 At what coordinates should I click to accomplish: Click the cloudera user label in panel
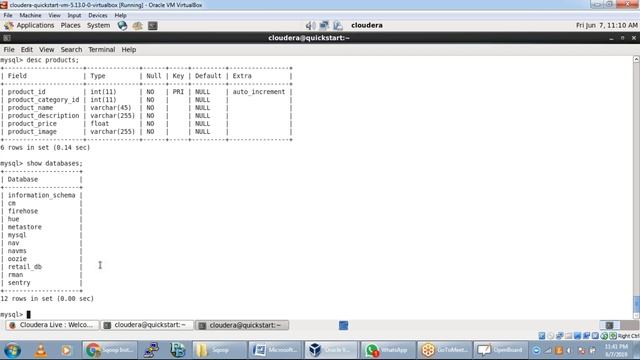(x=367, y=25)
